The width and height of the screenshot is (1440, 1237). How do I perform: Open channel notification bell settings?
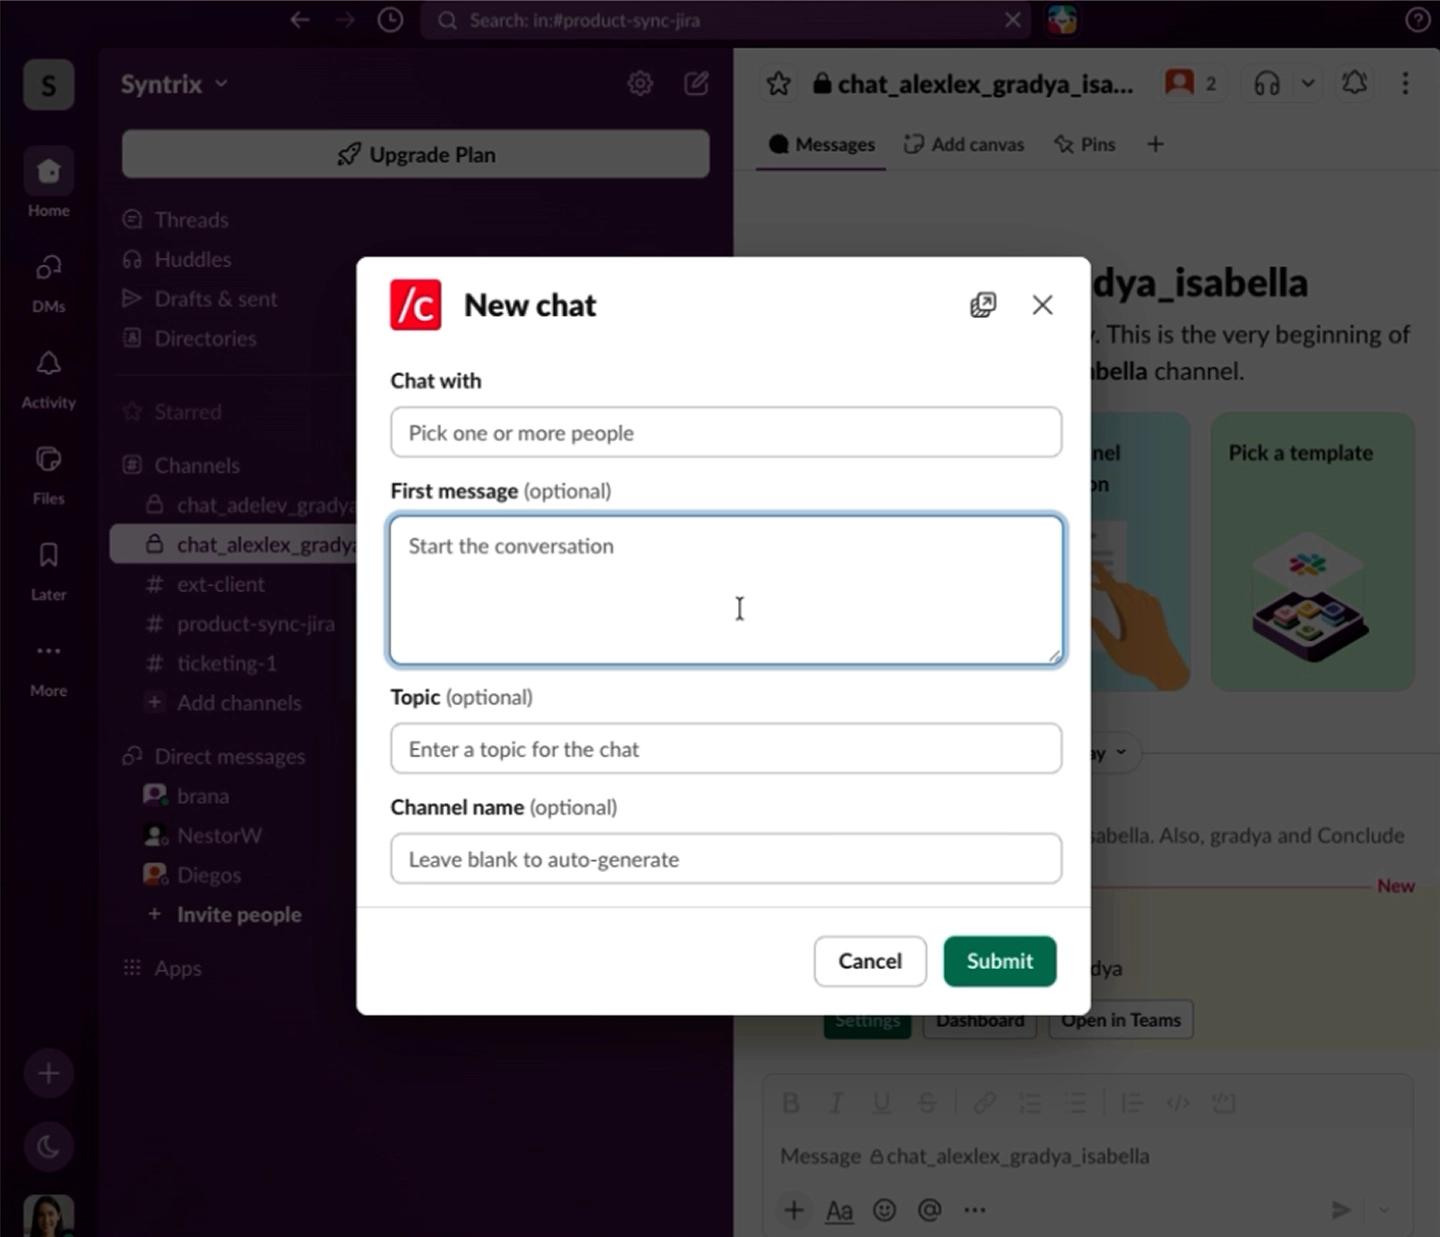coord(1354,83)
